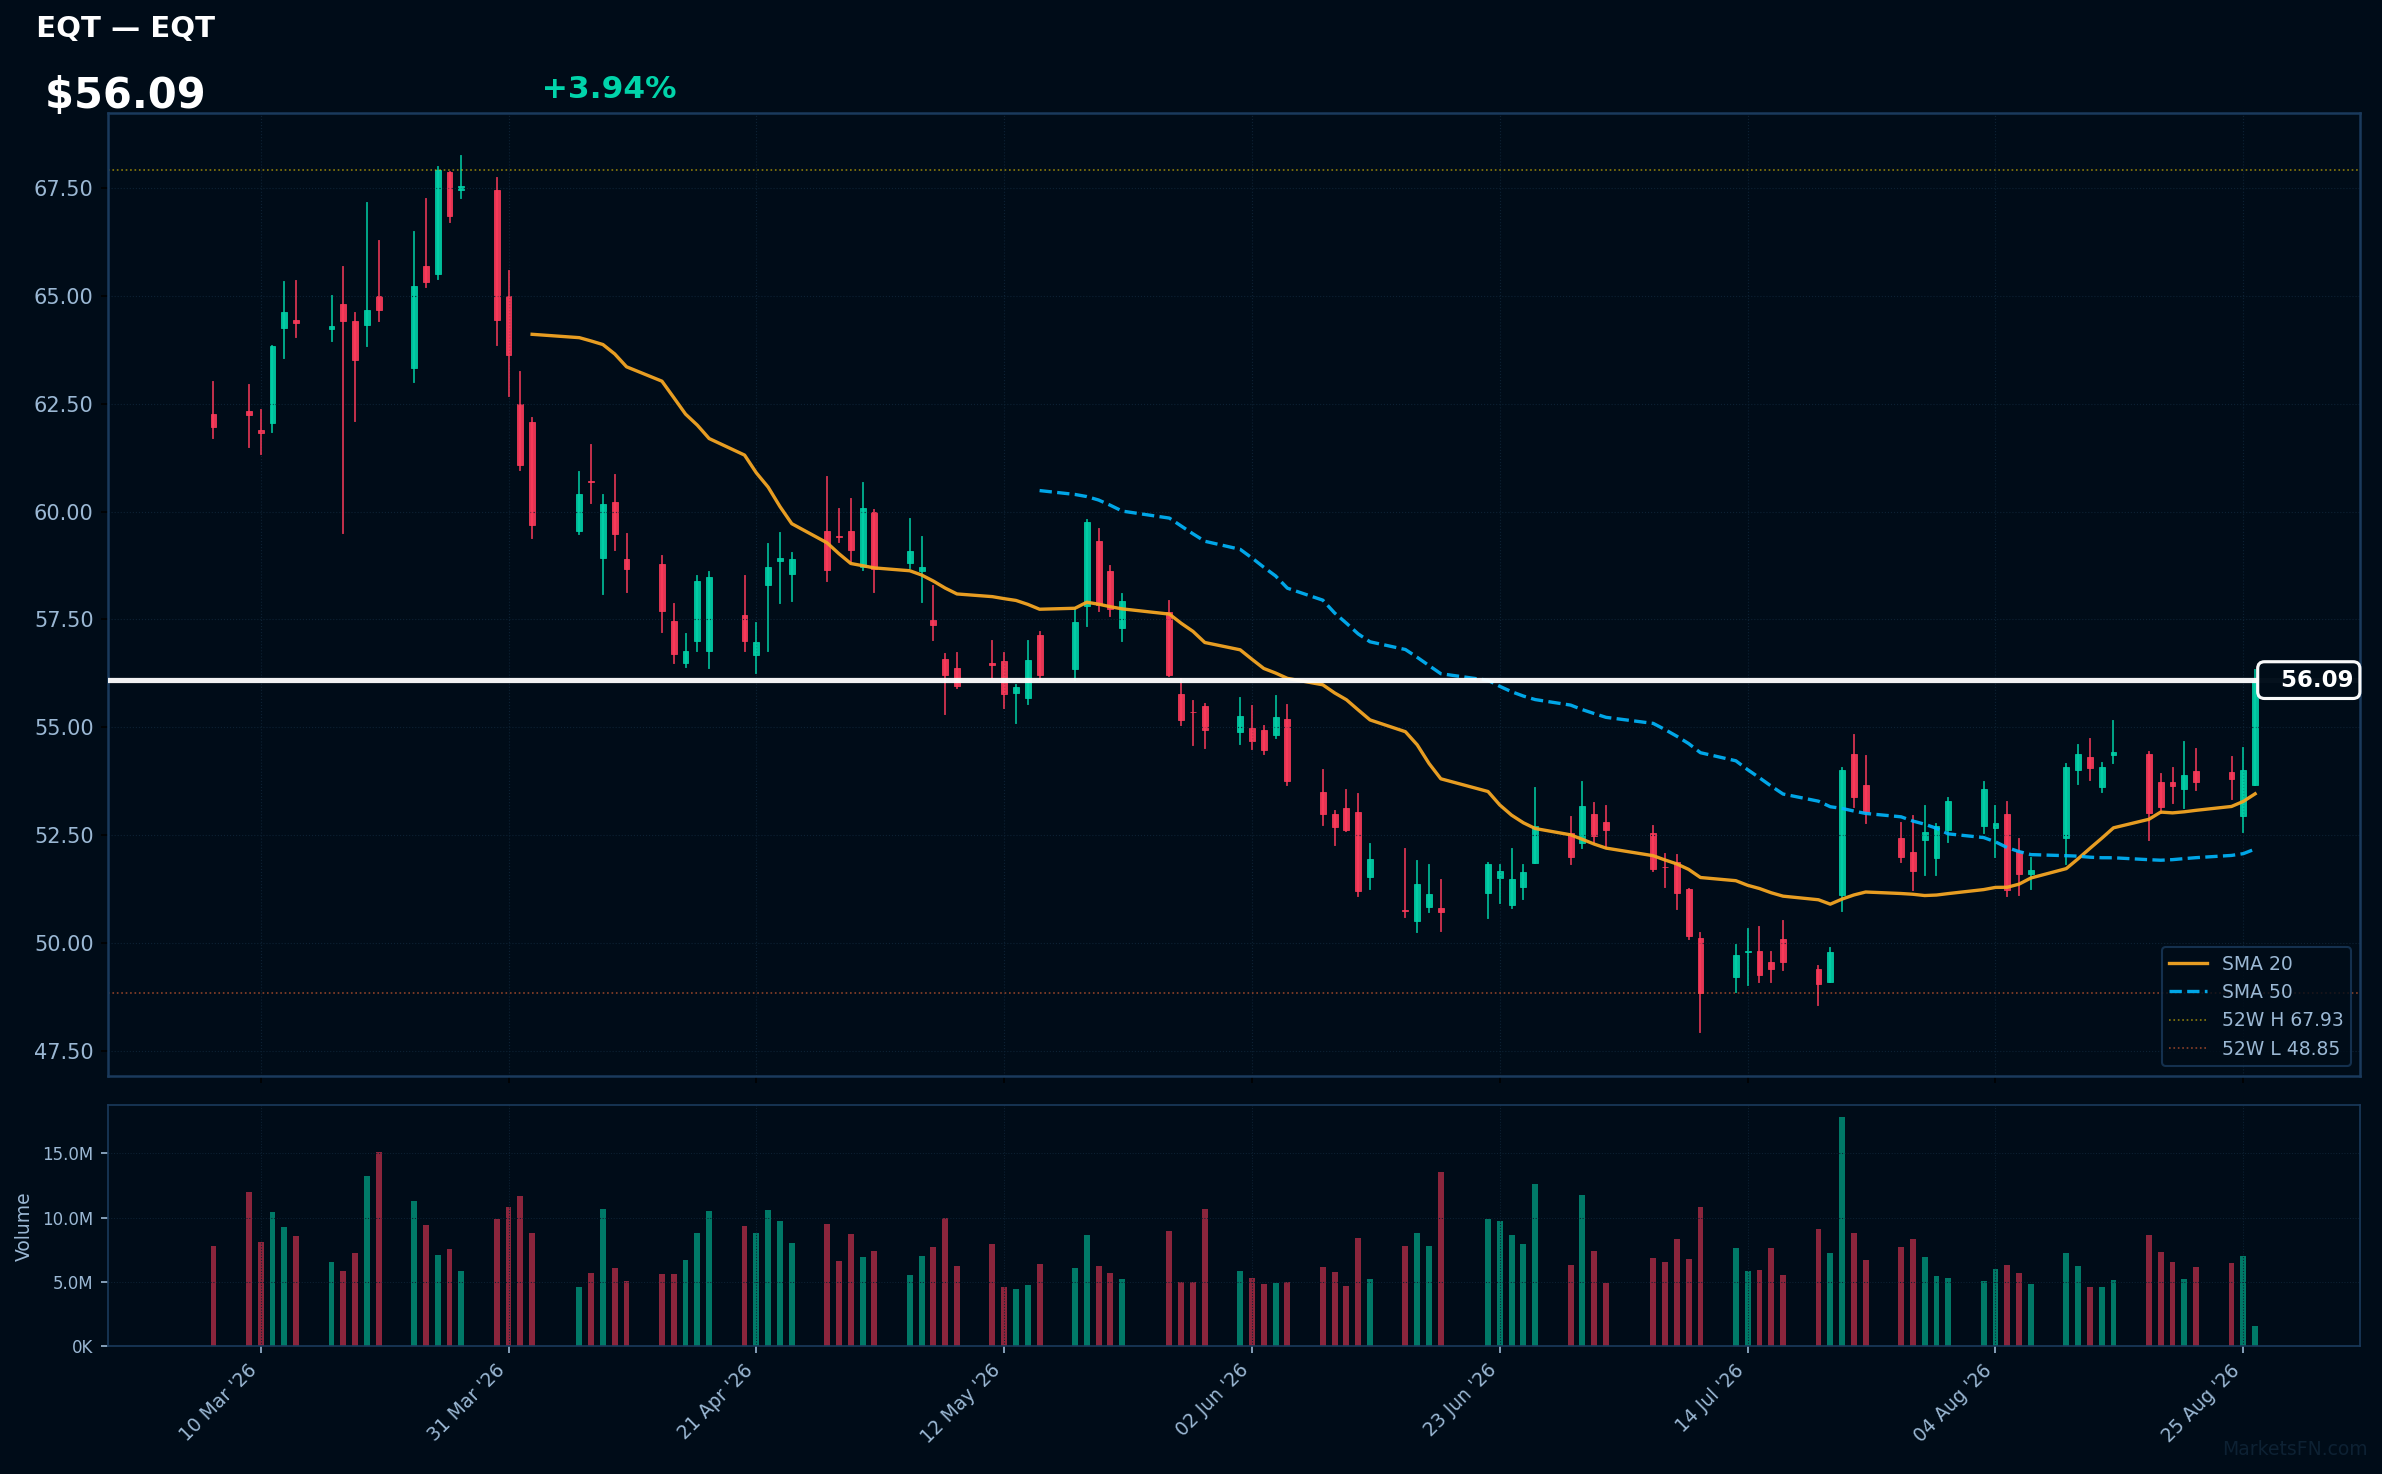The image size is (2382, 1474).
Task: Click the +3.94% change value
Action: (609, 88)
